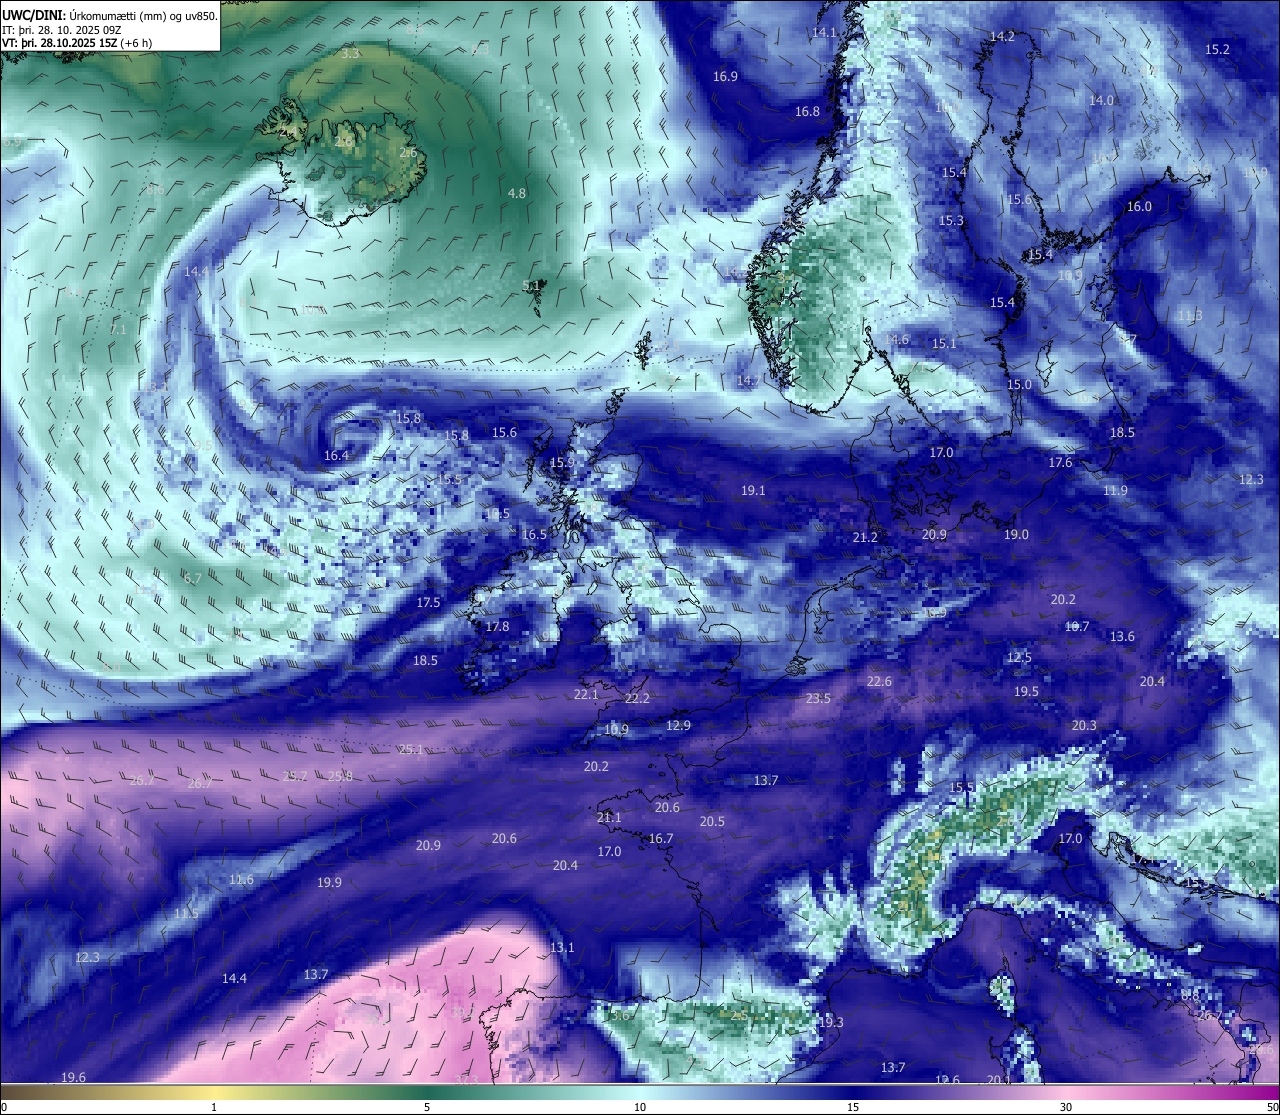Click the 16.8 value off Norway's coast

[x=807, y=112]
